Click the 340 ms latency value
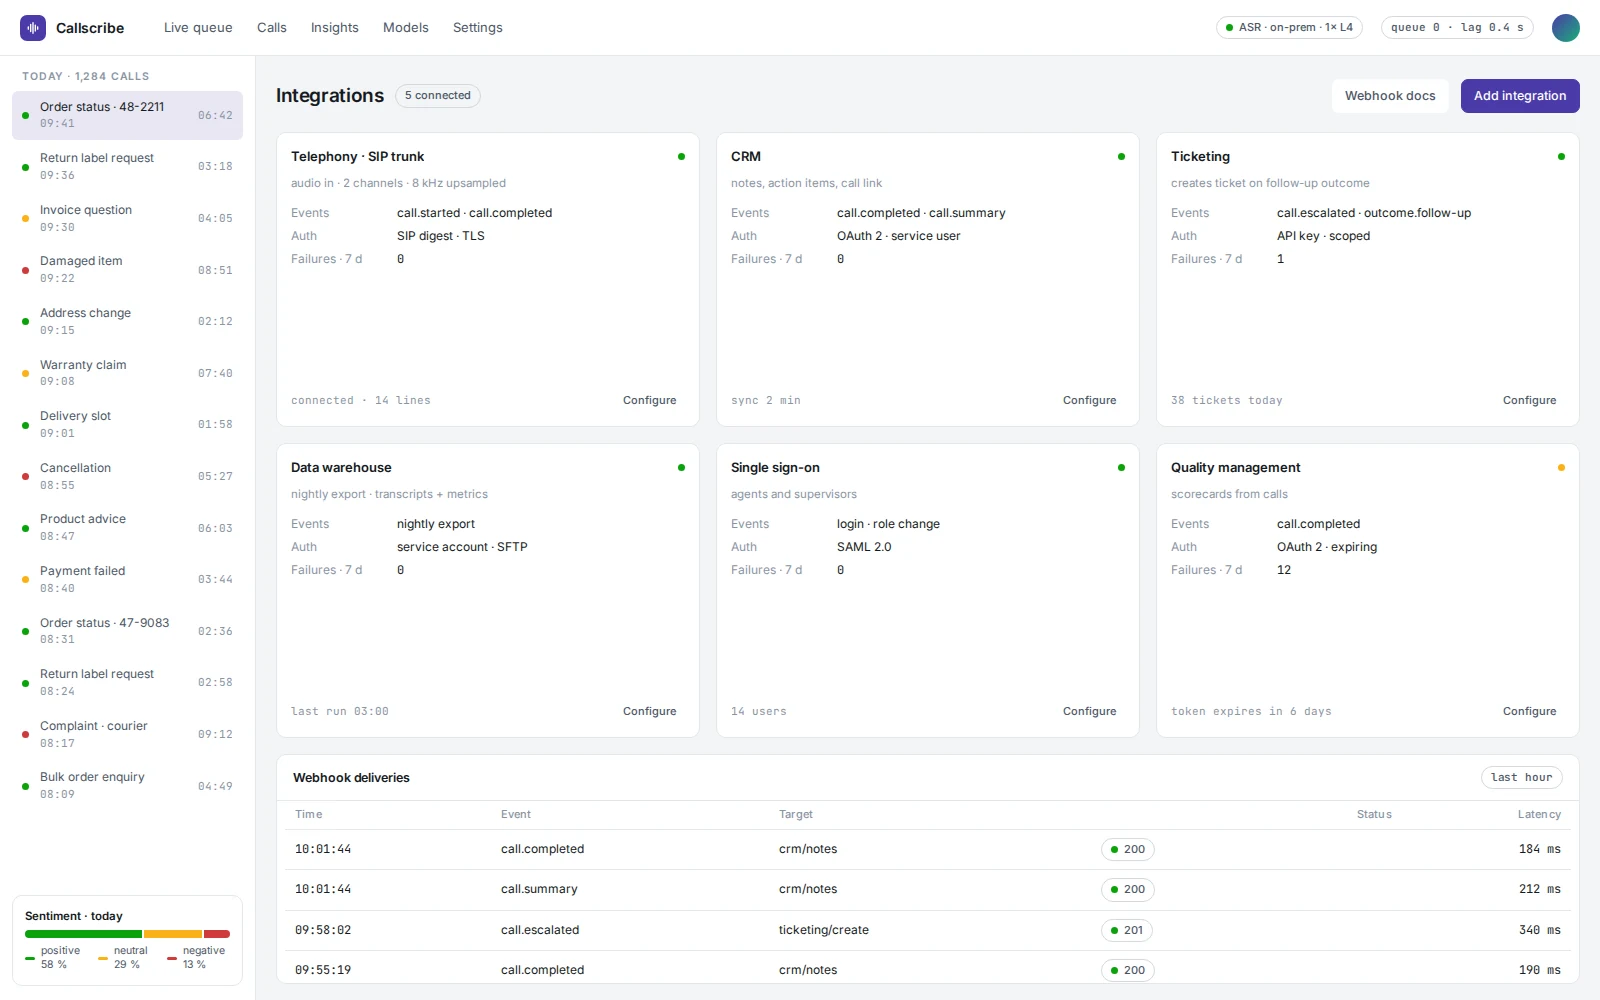 pyautogui.click(x=1540, y=930)
